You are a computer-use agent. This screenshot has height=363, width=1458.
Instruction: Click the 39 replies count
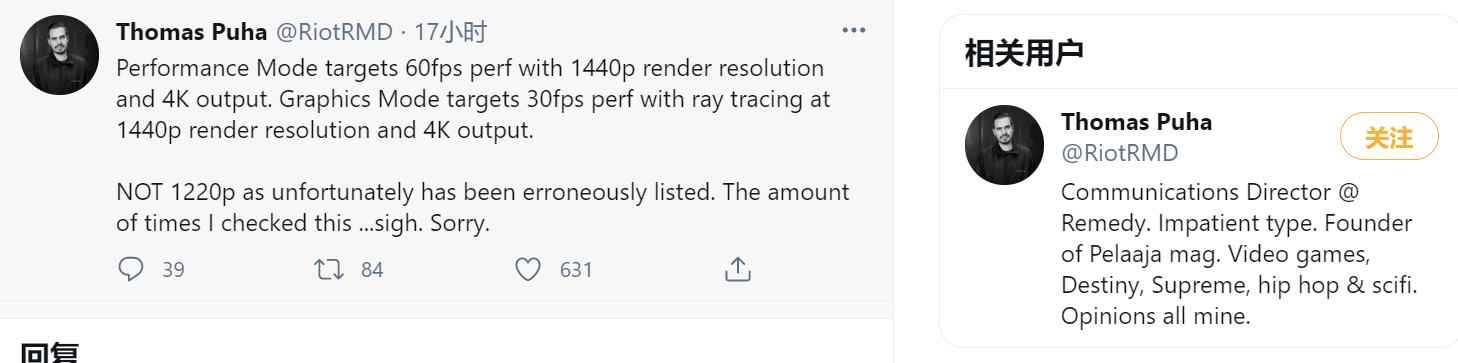(173, 270)
